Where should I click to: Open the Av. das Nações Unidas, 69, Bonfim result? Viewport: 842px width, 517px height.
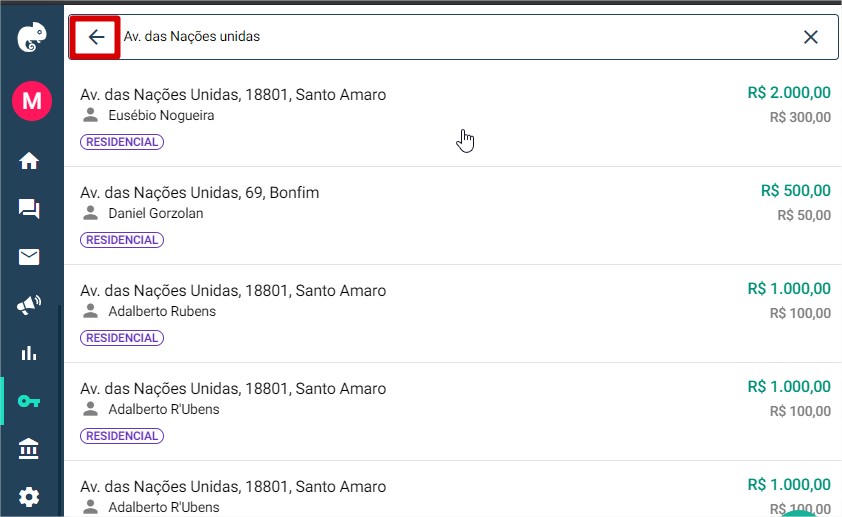coord(453,216)
